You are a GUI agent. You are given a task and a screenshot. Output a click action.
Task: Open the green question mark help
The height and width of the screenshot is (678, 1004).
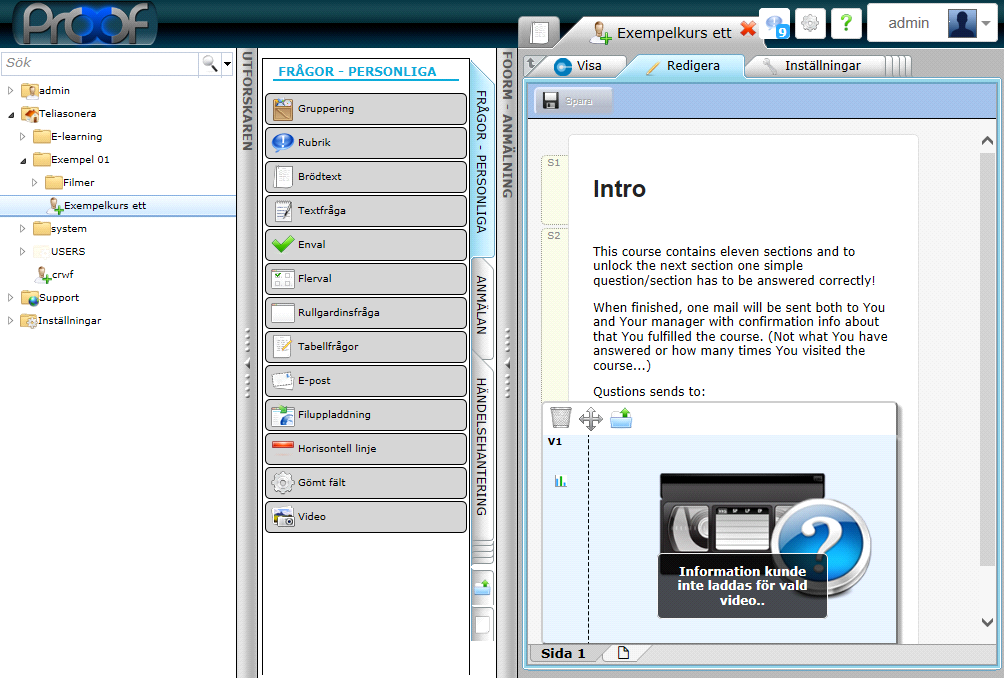(845, 23)
